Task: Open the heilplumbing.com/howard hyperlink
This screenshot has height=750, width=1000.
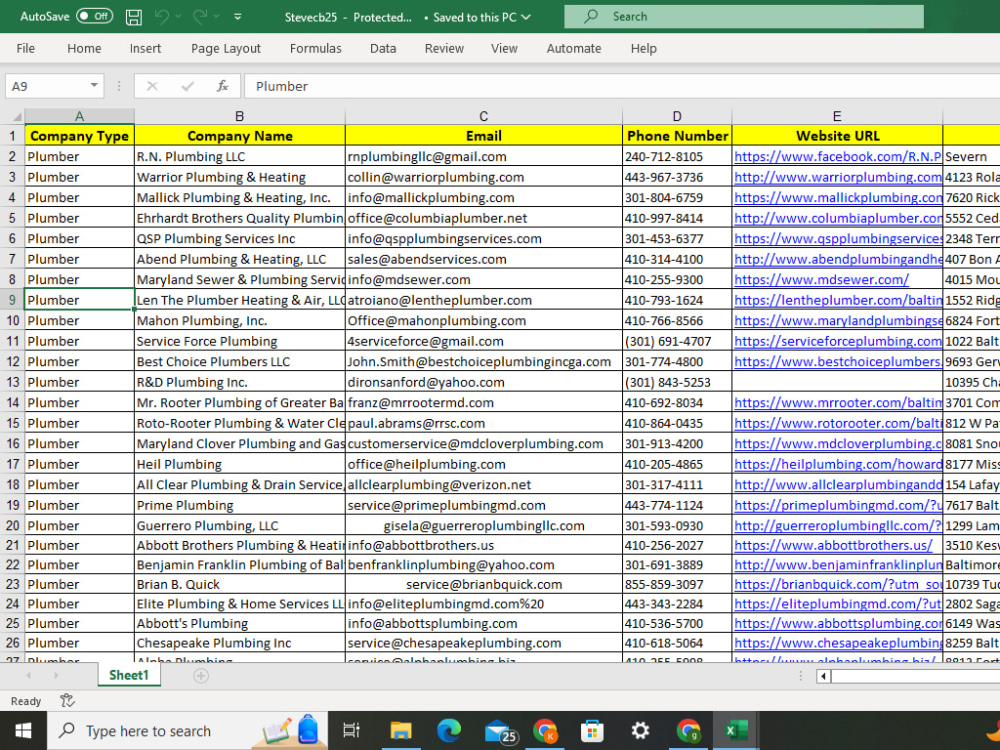Action: pos(837,464)
